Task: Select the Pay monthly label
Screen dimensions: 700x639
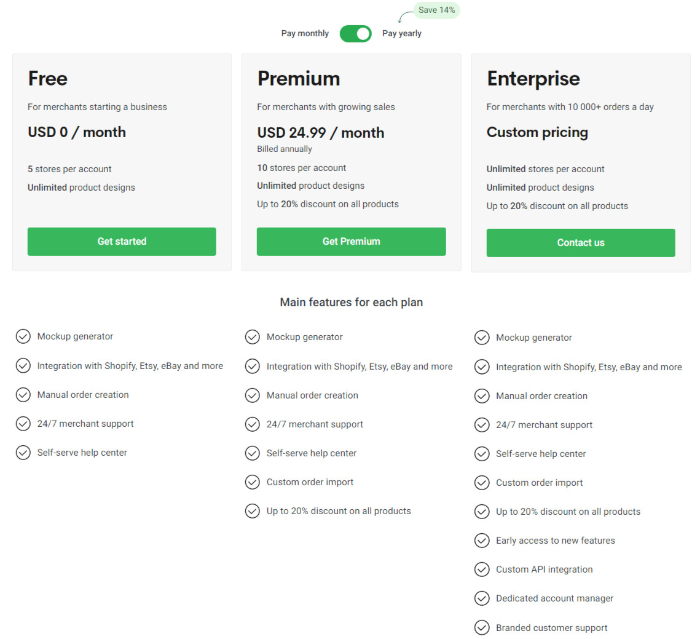Action: tap(305, 33)
